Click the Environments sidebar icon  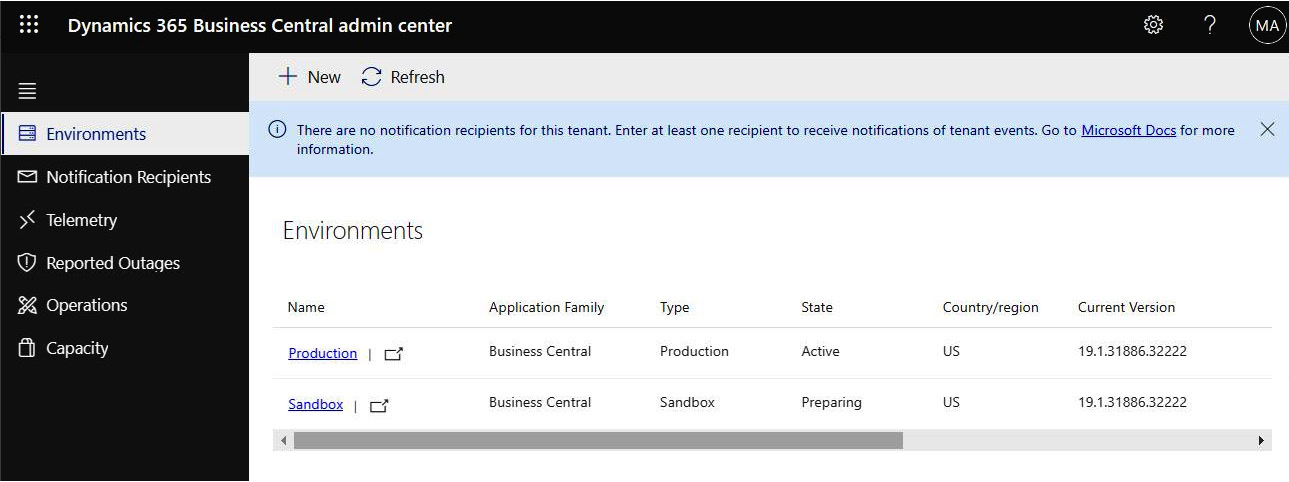[27, 133]
